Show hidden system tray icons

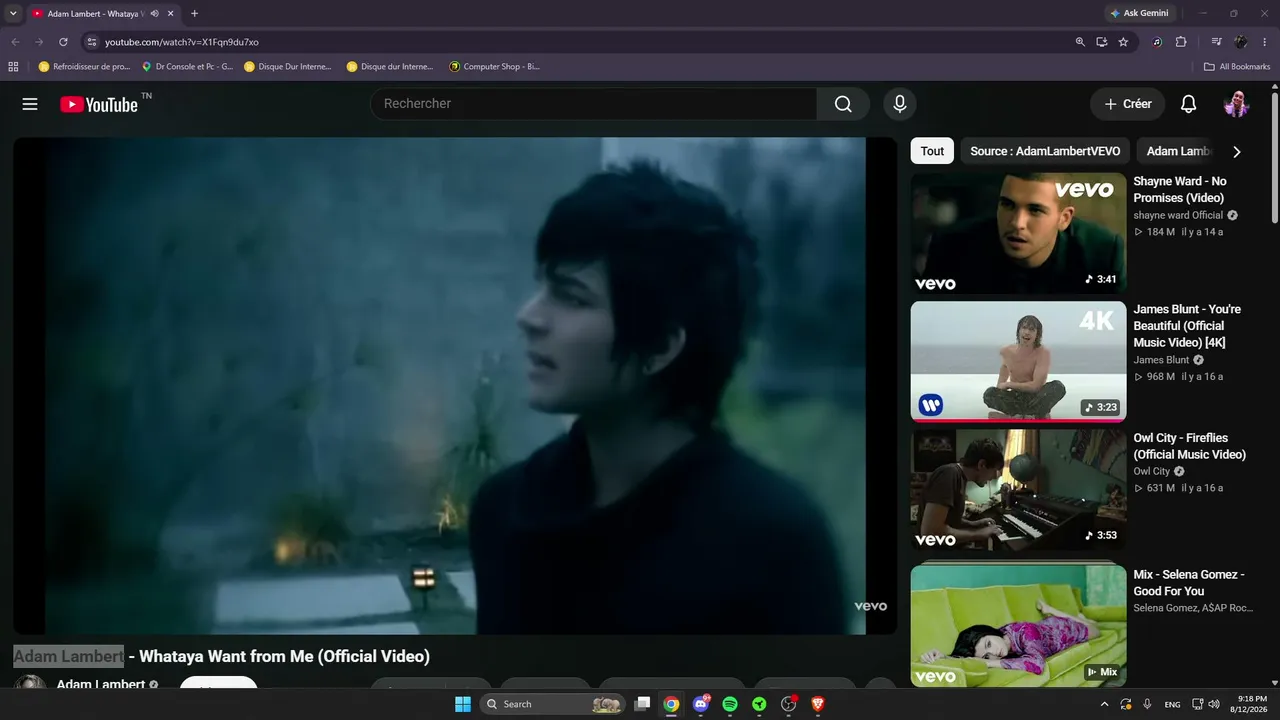1104,704
